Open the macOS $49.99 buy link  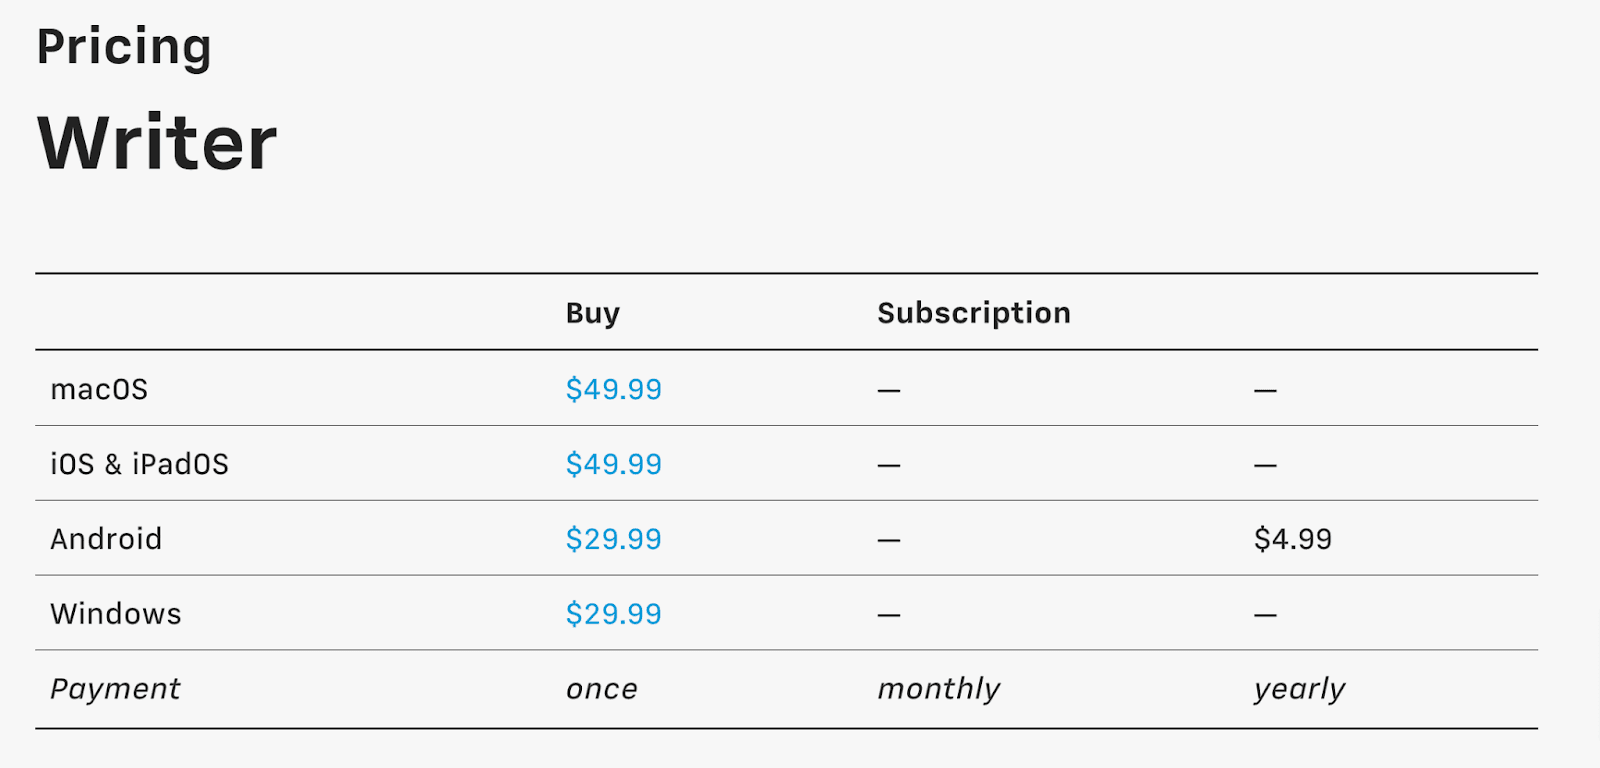(613, 389)
